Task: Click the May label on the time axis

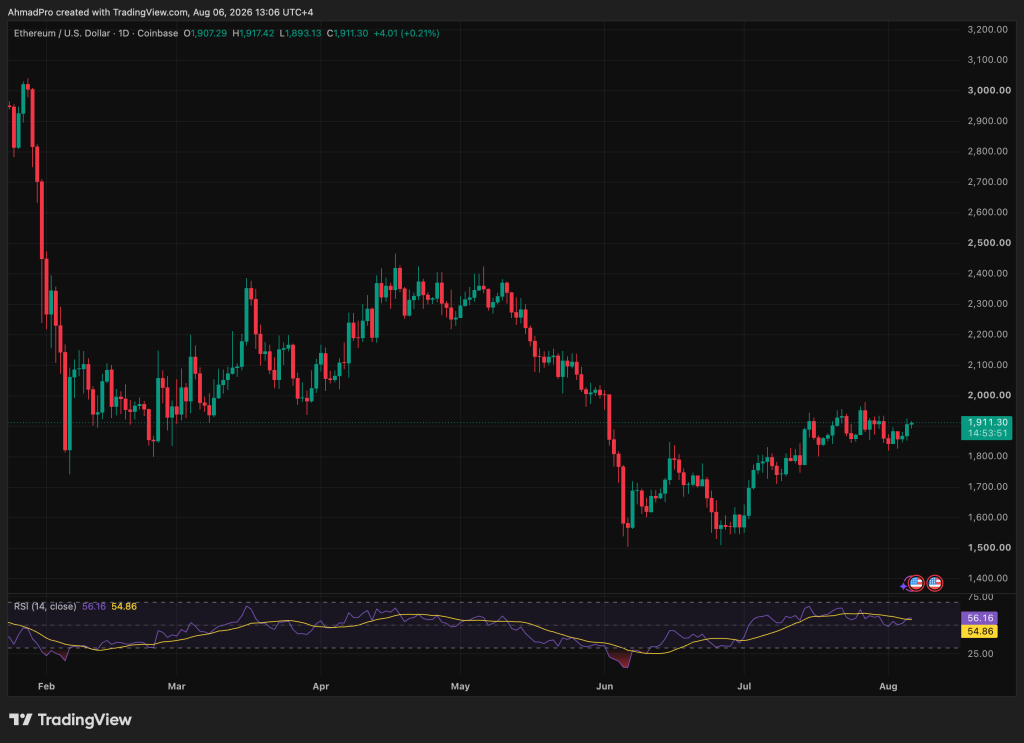Action: (x=460, y=686)
